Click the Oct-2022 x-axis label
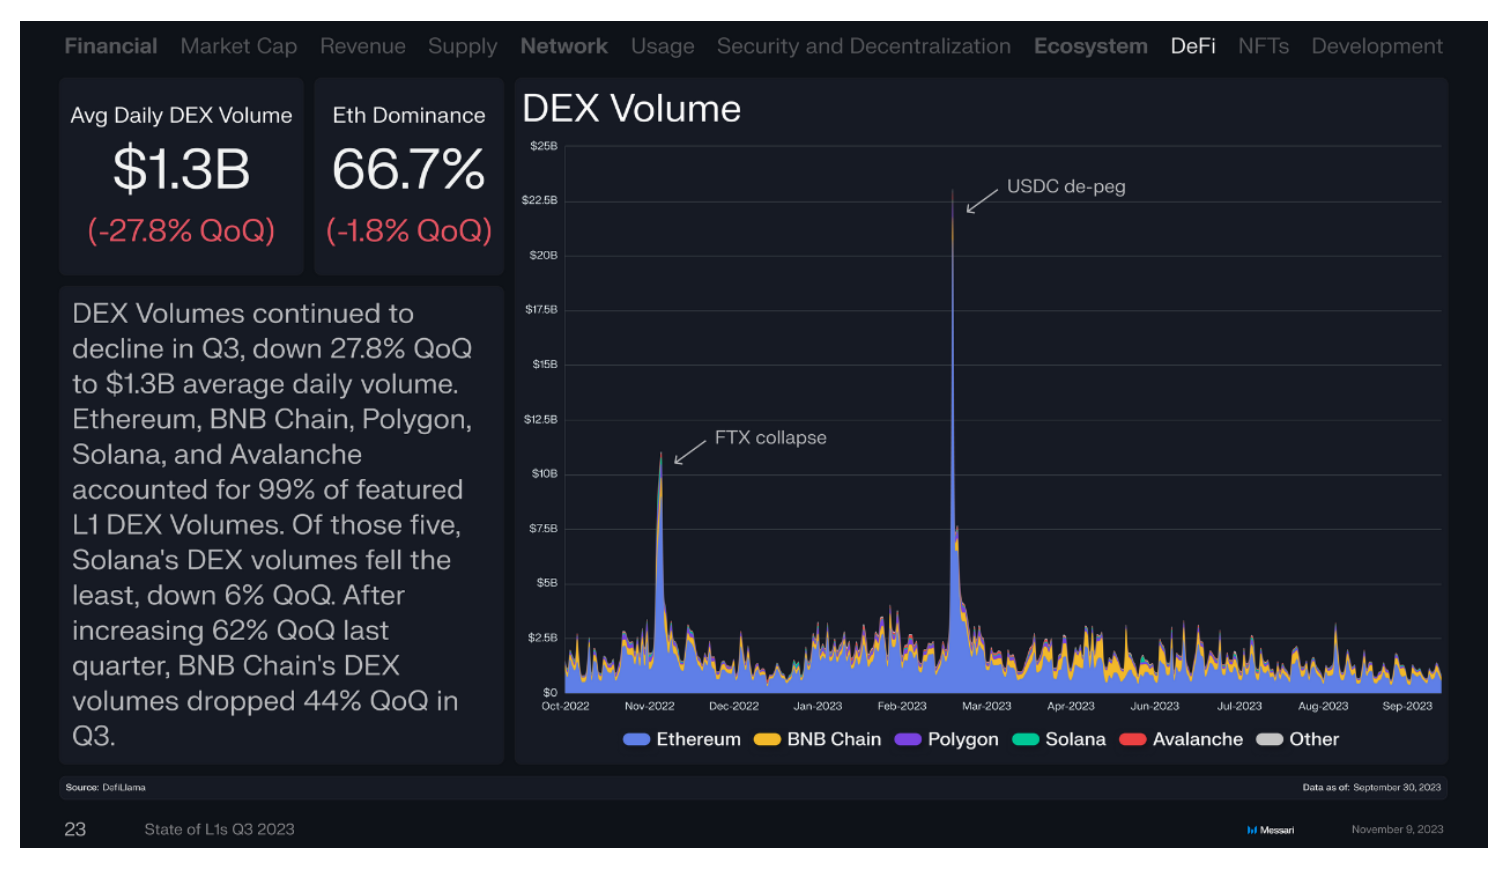This screenshot has height=878, width=1510. pyautogui.click(x=565, y=706)
